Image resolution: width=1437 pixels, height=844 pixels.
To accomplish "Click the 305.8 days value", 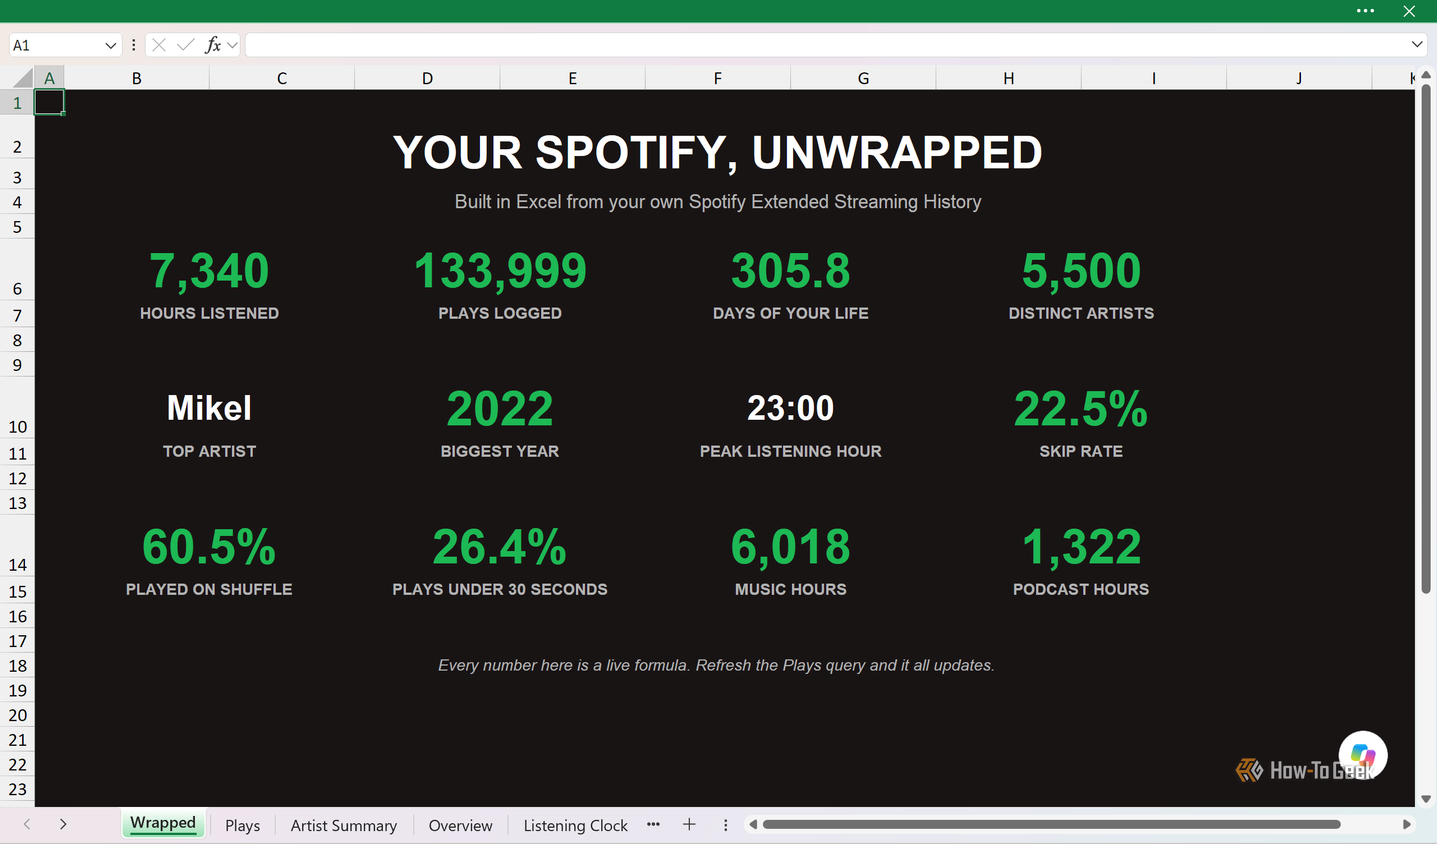I will point(791,271).
